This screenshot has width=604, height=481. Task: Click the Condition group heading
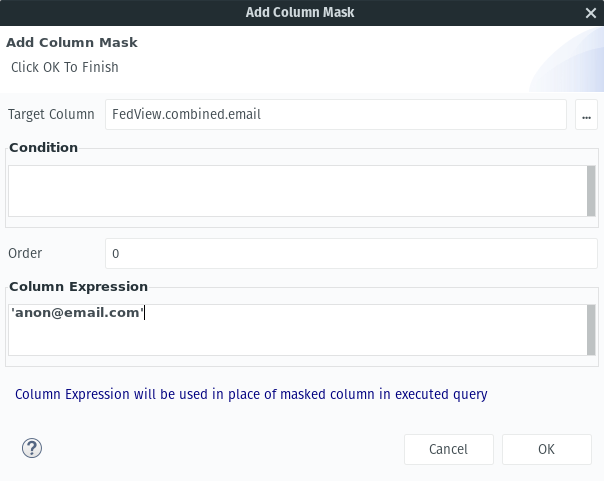[44, 147]
